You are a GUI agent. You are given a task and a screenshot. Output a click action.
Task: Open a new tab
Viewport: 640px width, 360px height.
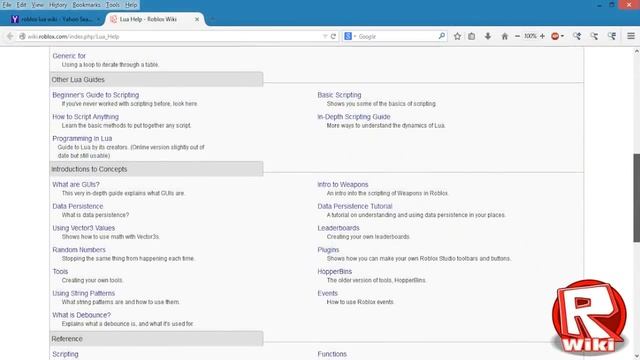coord(213,19)
